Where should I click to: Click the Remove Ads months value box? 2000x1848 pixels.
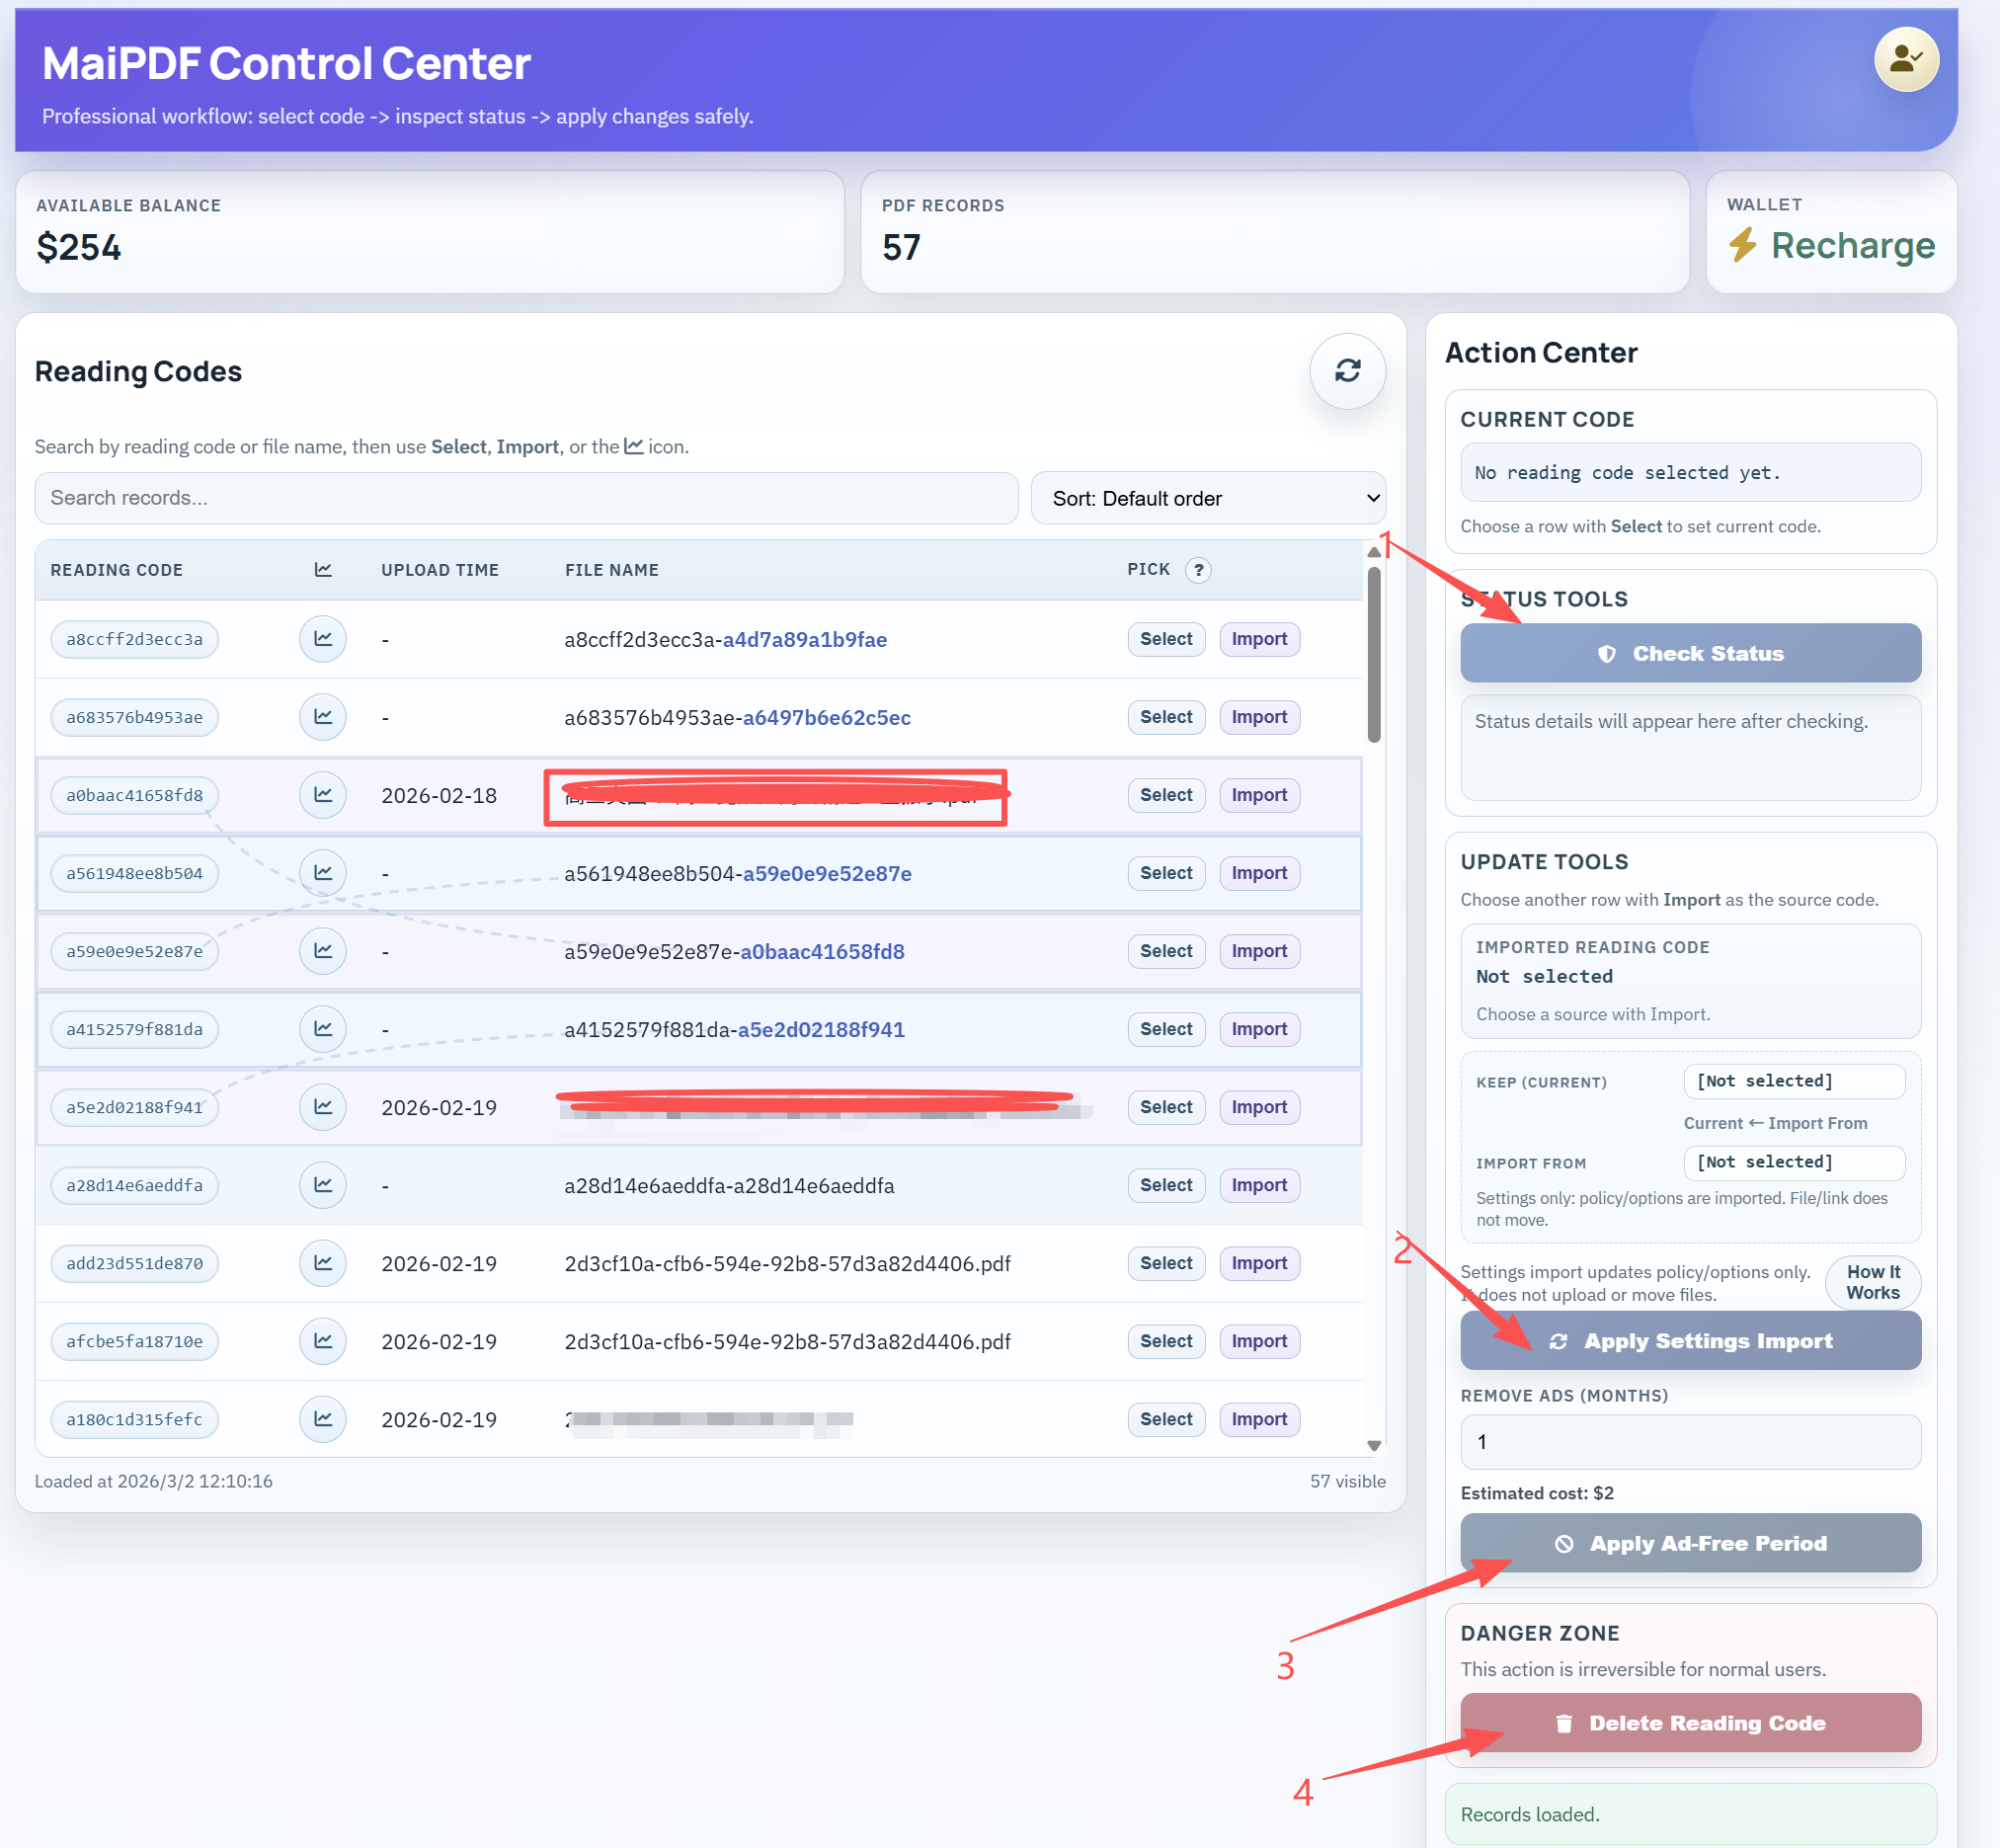(1689, 1441)
